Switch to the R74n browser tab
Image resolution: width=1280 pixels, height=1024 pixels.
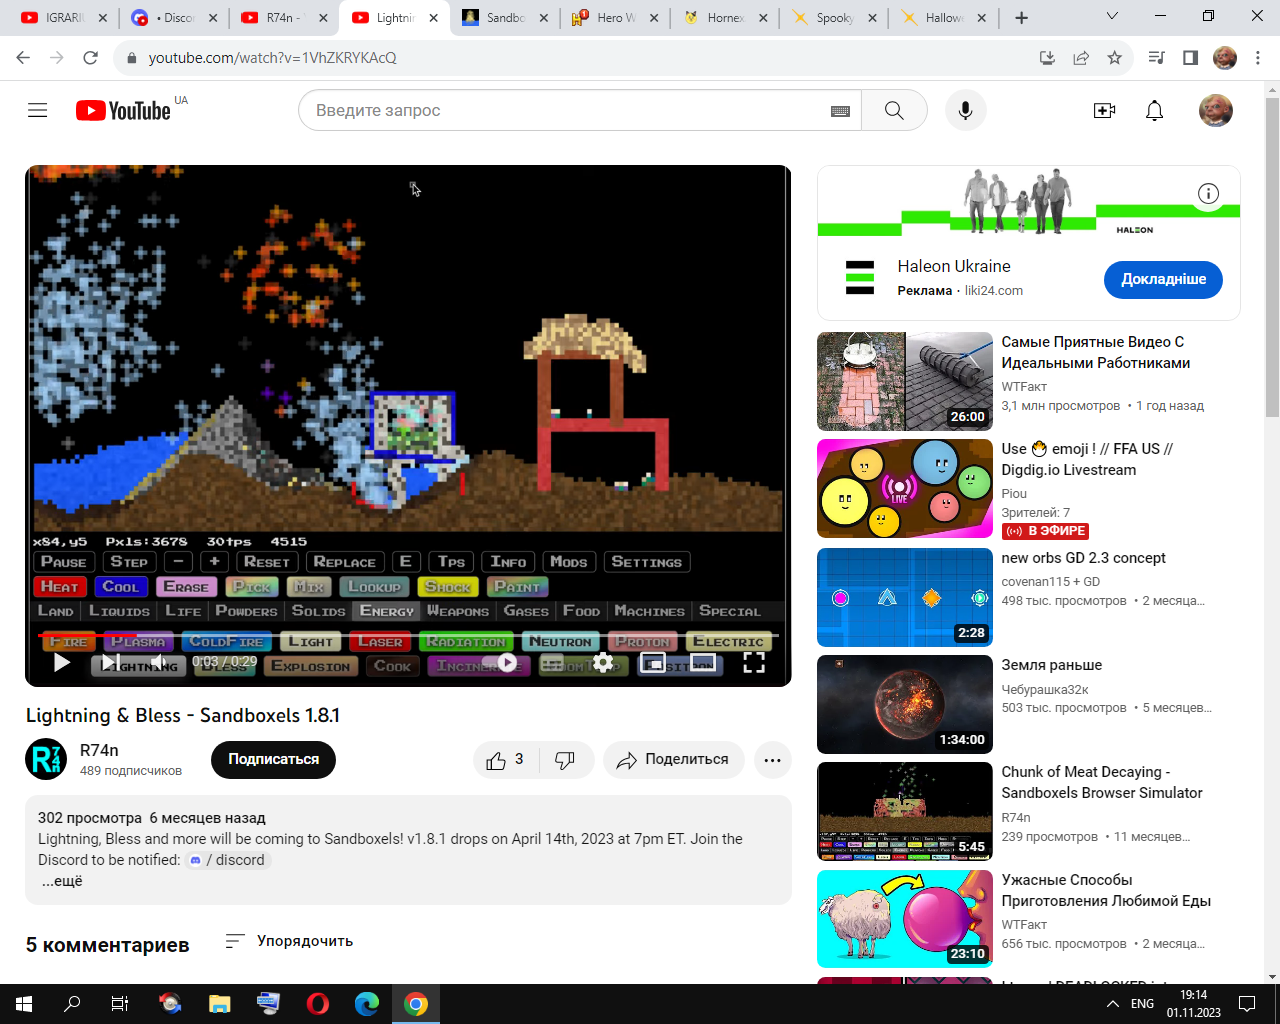(x=284, y=18)
